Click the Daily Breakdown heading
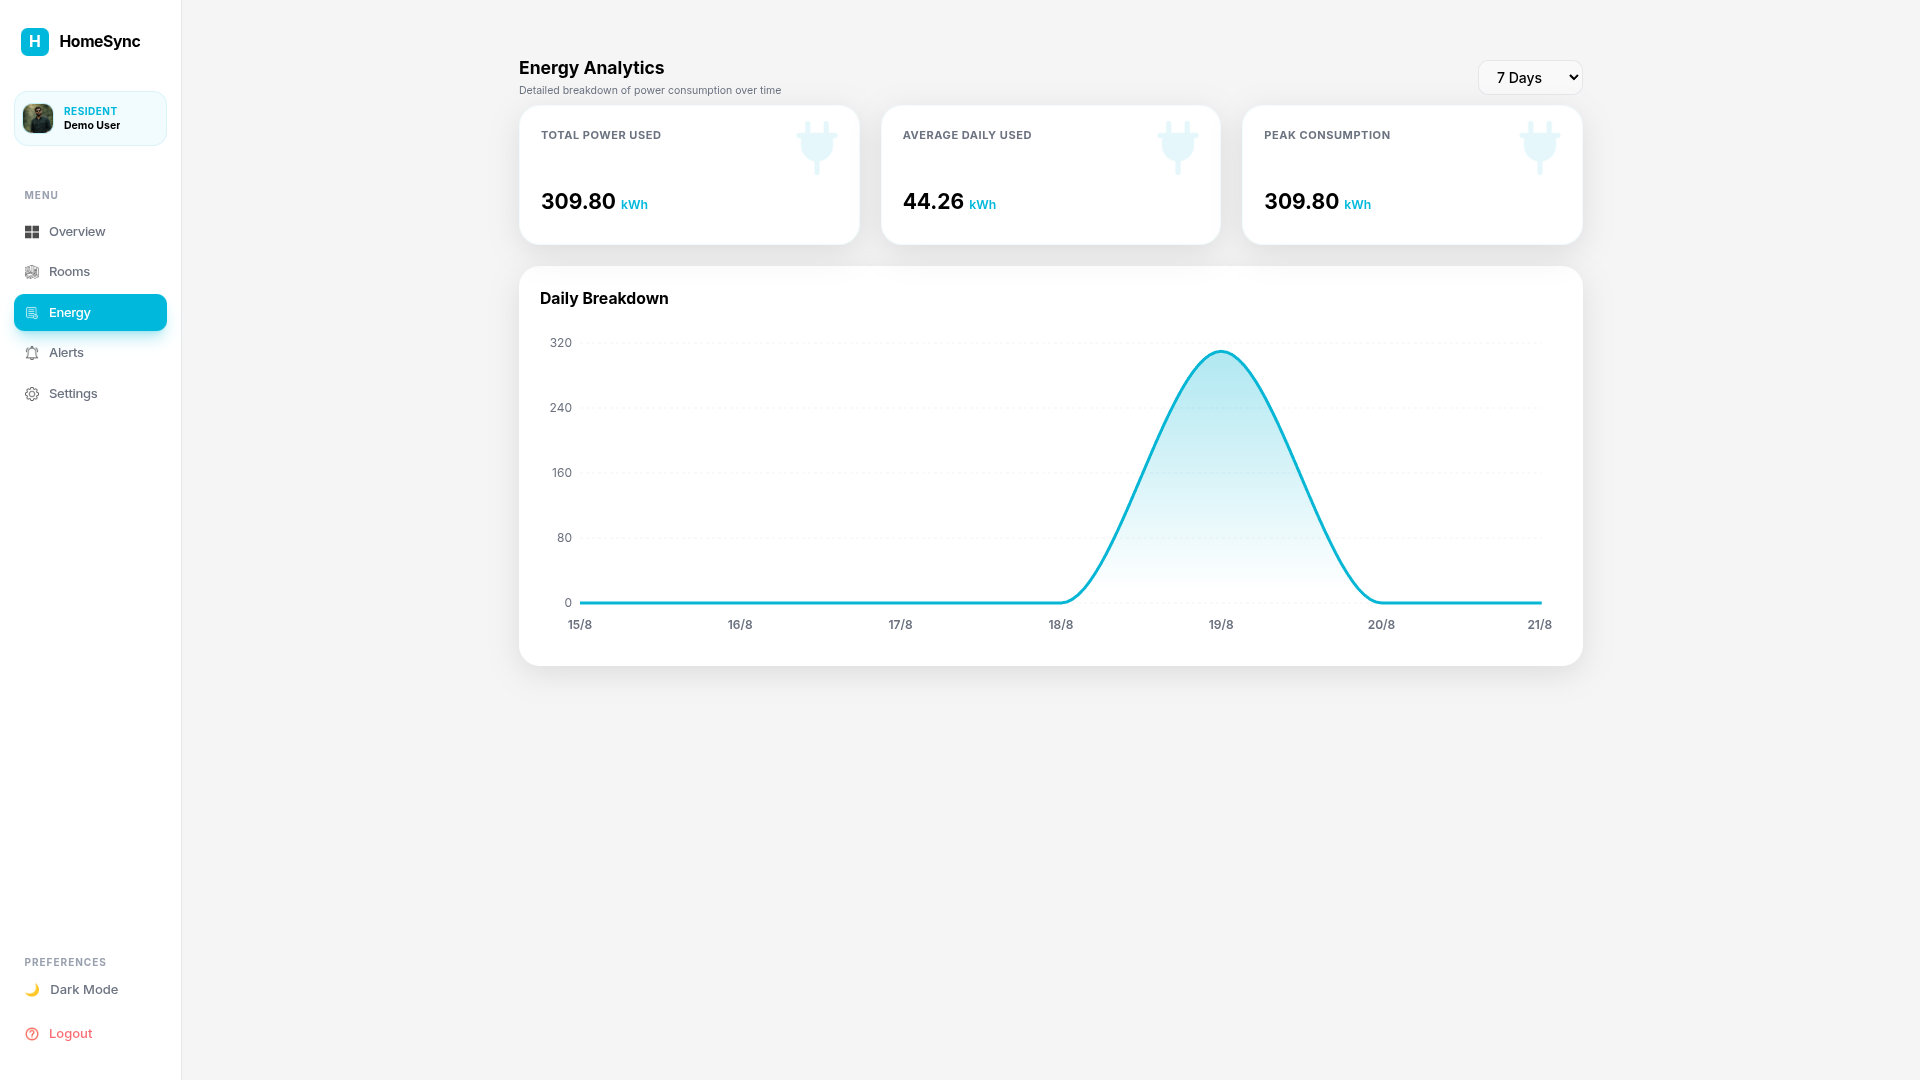The width and height of the screenshot is (1920, 1080). [604, 299]
